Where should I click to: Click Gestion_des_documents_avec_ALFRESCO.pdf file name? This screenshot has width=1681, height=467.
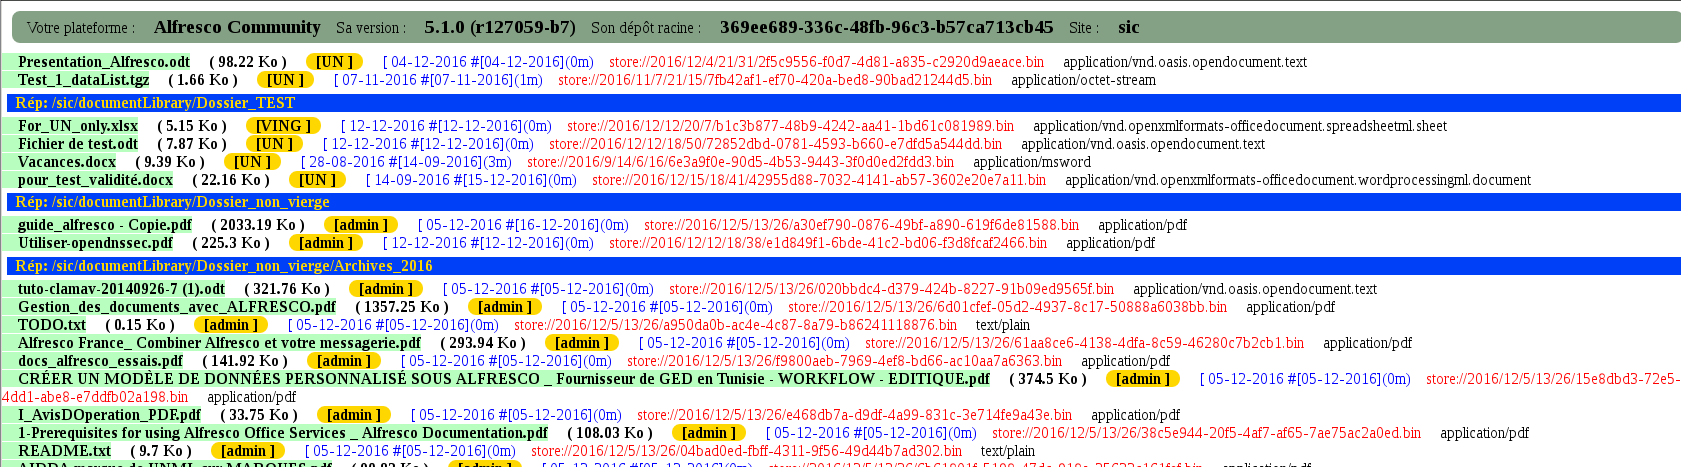point(177,307)
